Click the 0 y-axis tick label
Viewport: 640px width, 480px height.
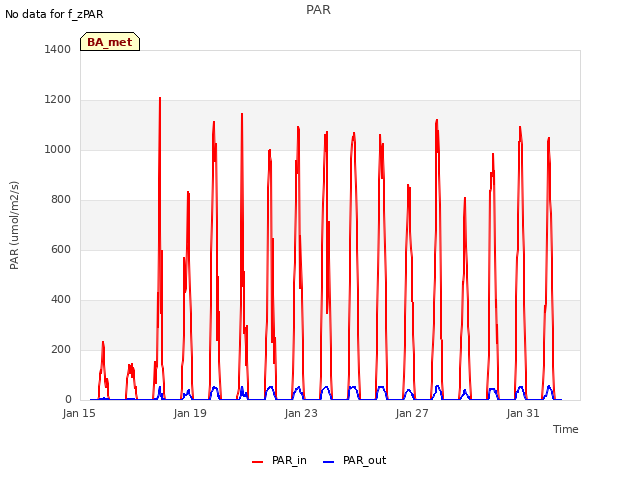point(68,400)
